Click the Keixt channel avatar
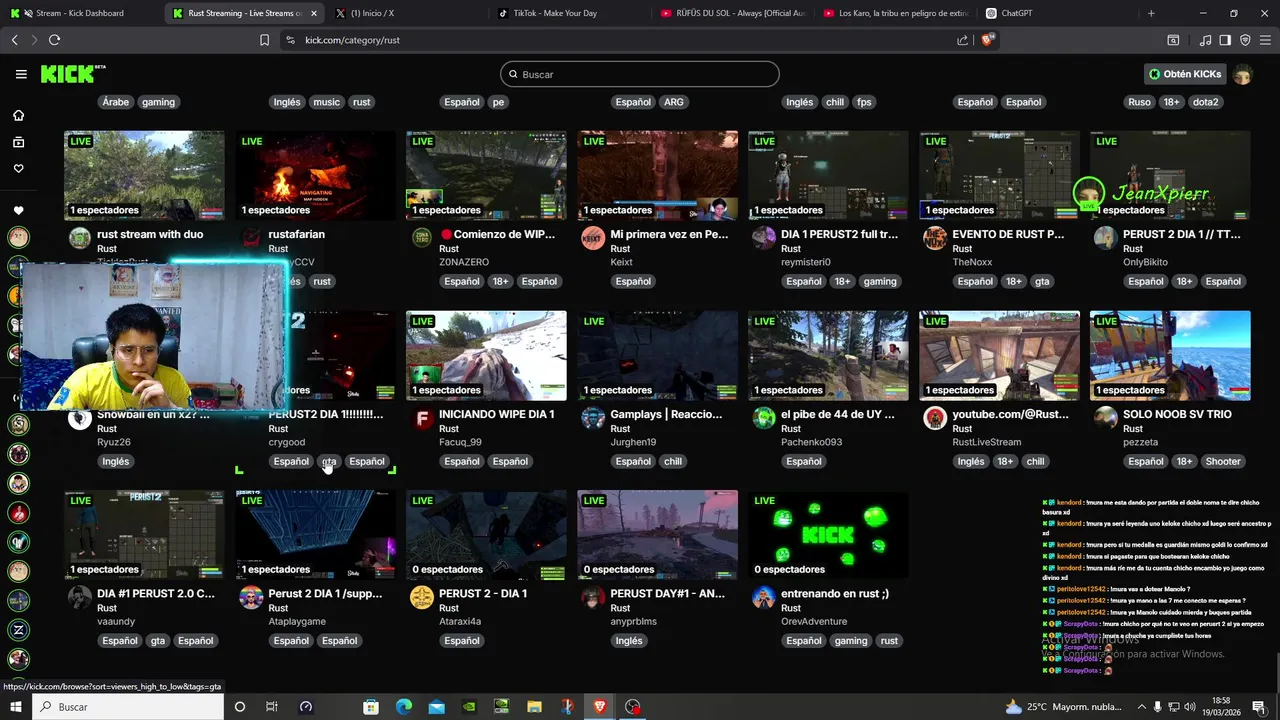Viewport: 1280px width, 720px height. click(x=594, y=238)
